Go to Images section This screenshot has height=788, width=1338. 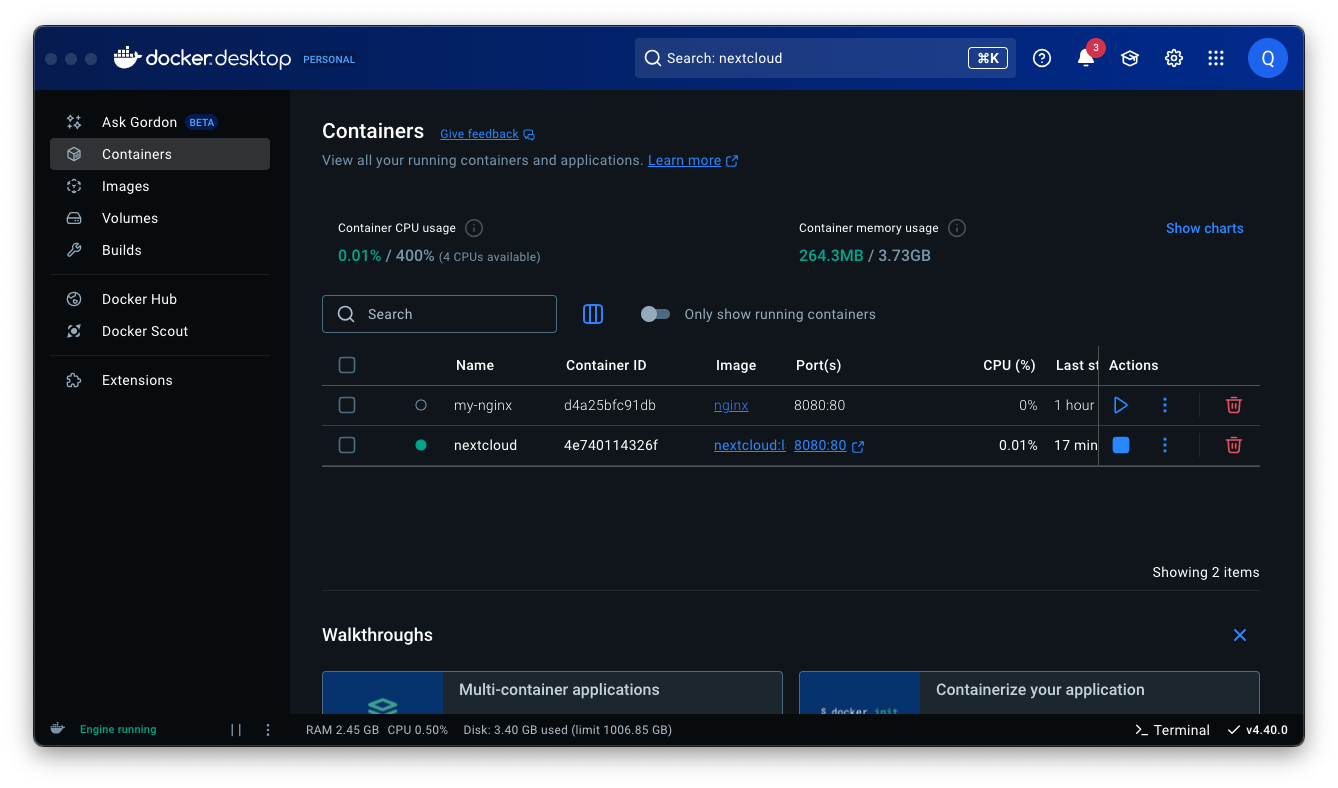pyautogui.click(x=160, y=186)
